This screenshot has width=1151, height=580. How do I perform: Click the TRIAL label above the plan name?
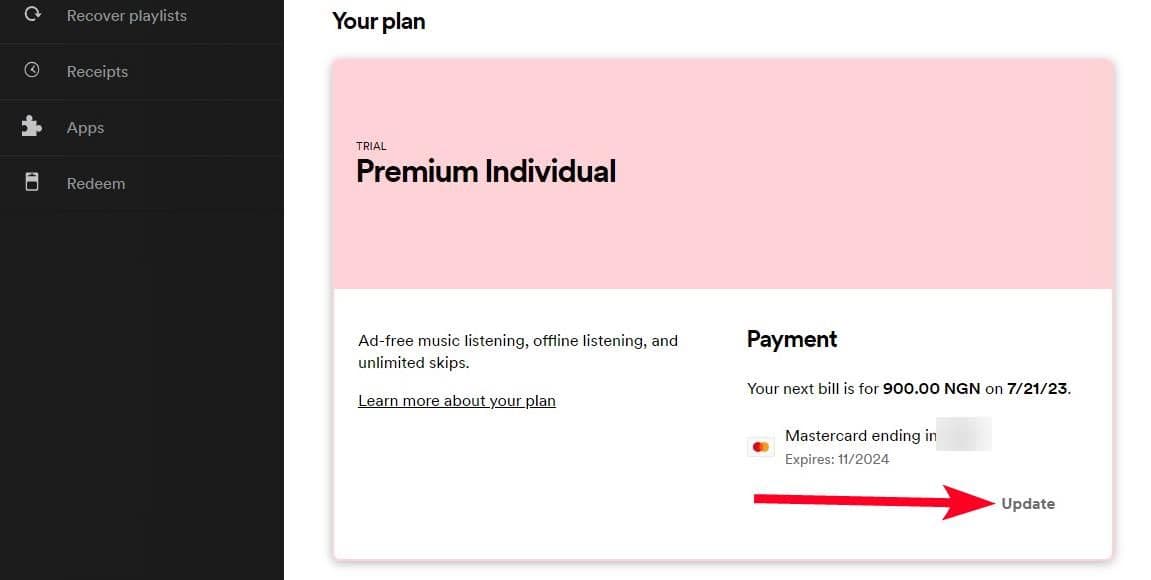(371, 146)
